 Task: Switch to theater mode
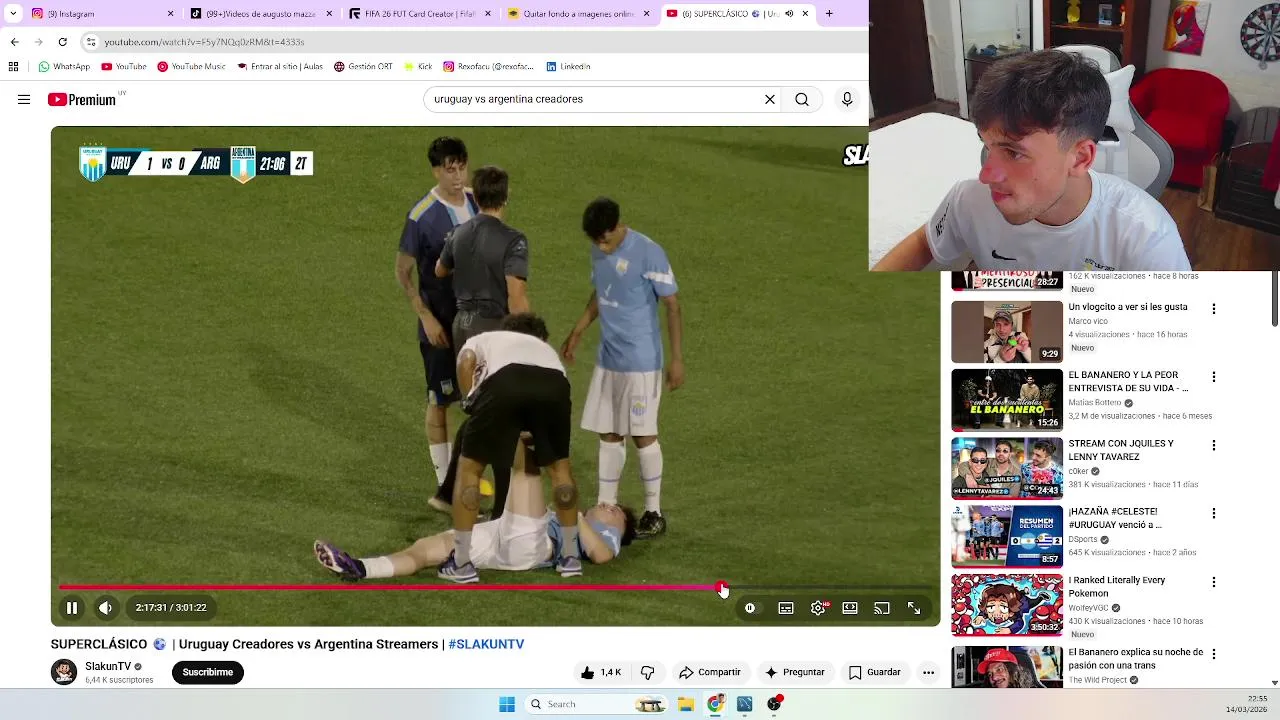[x=850, y=608]
